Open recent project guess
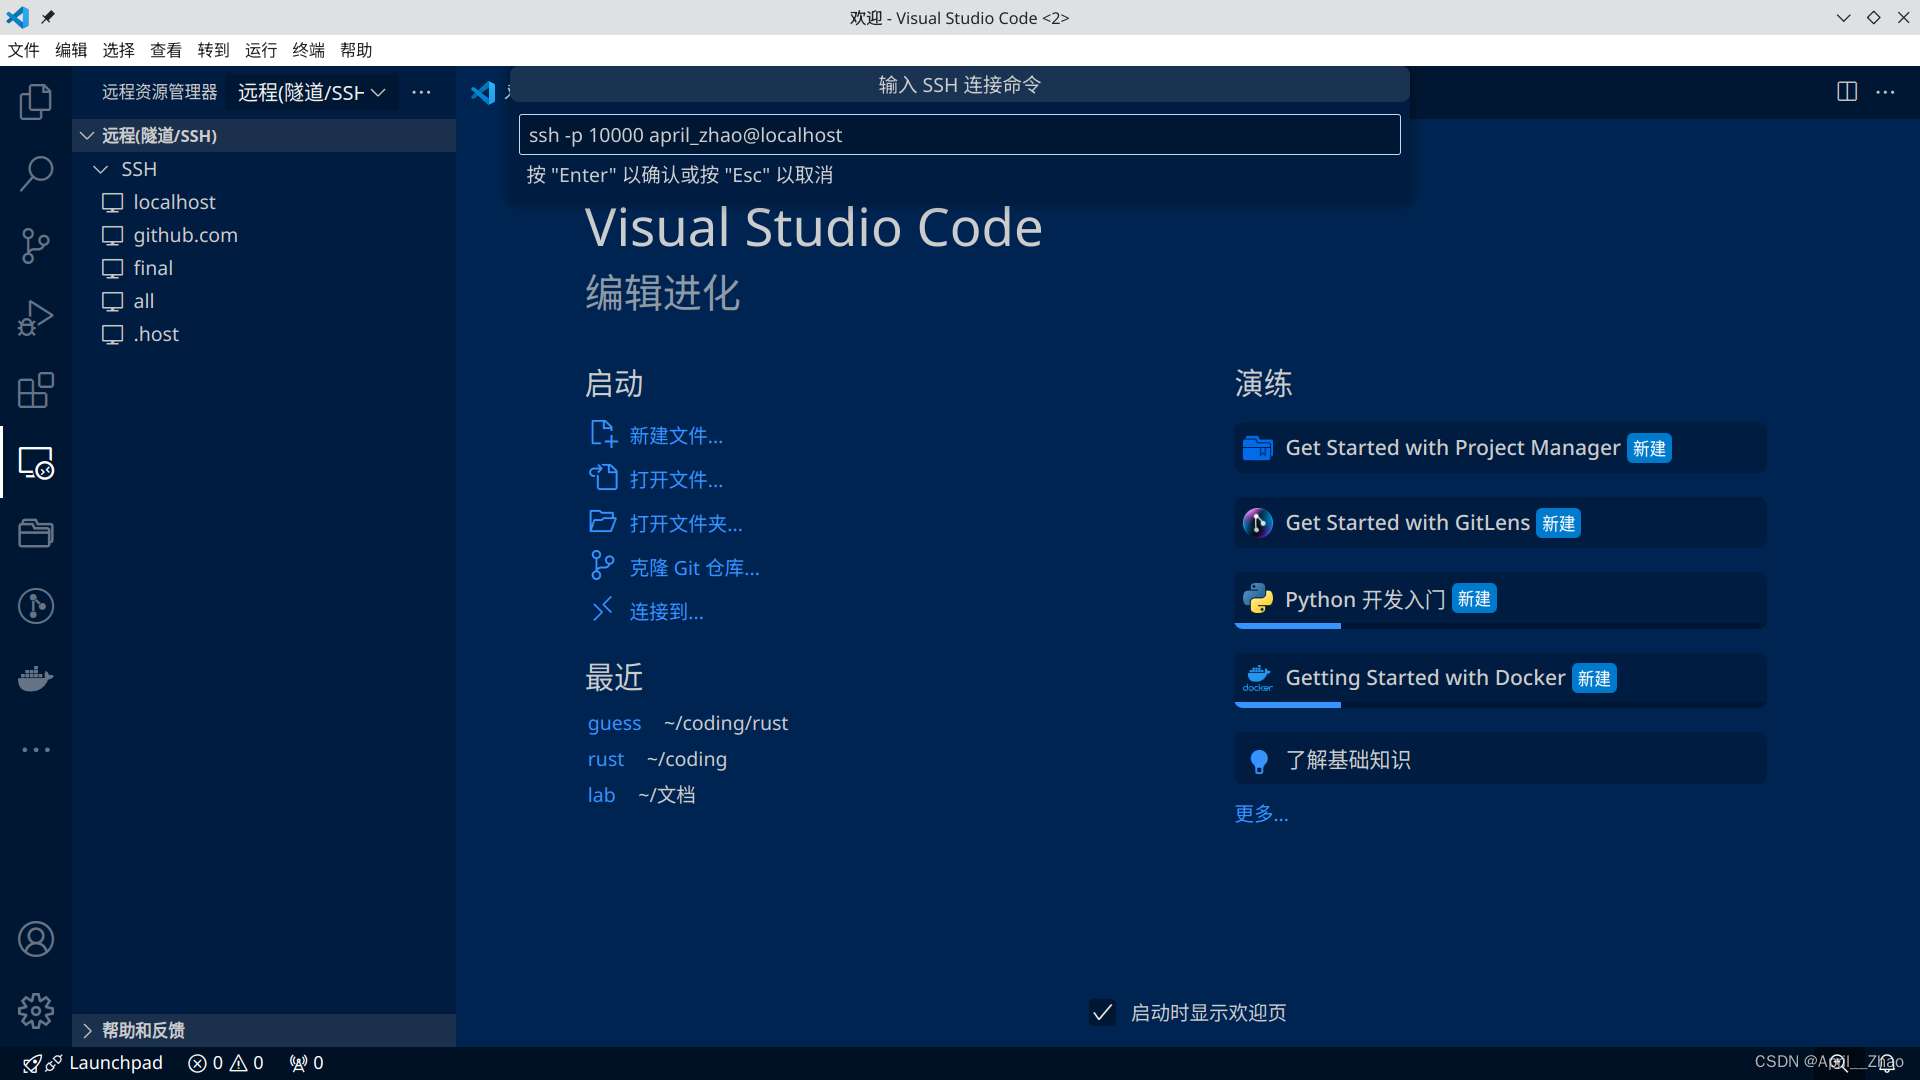Viewport: 1920px width, 1080px height. (x=614, y=723)
